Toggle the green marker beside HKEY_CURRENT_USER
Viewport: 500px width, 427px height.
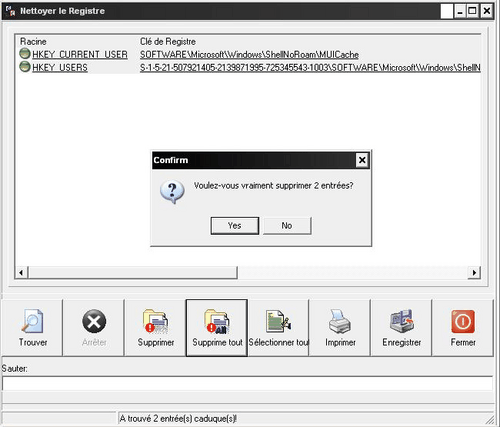[x=25, y=53]
